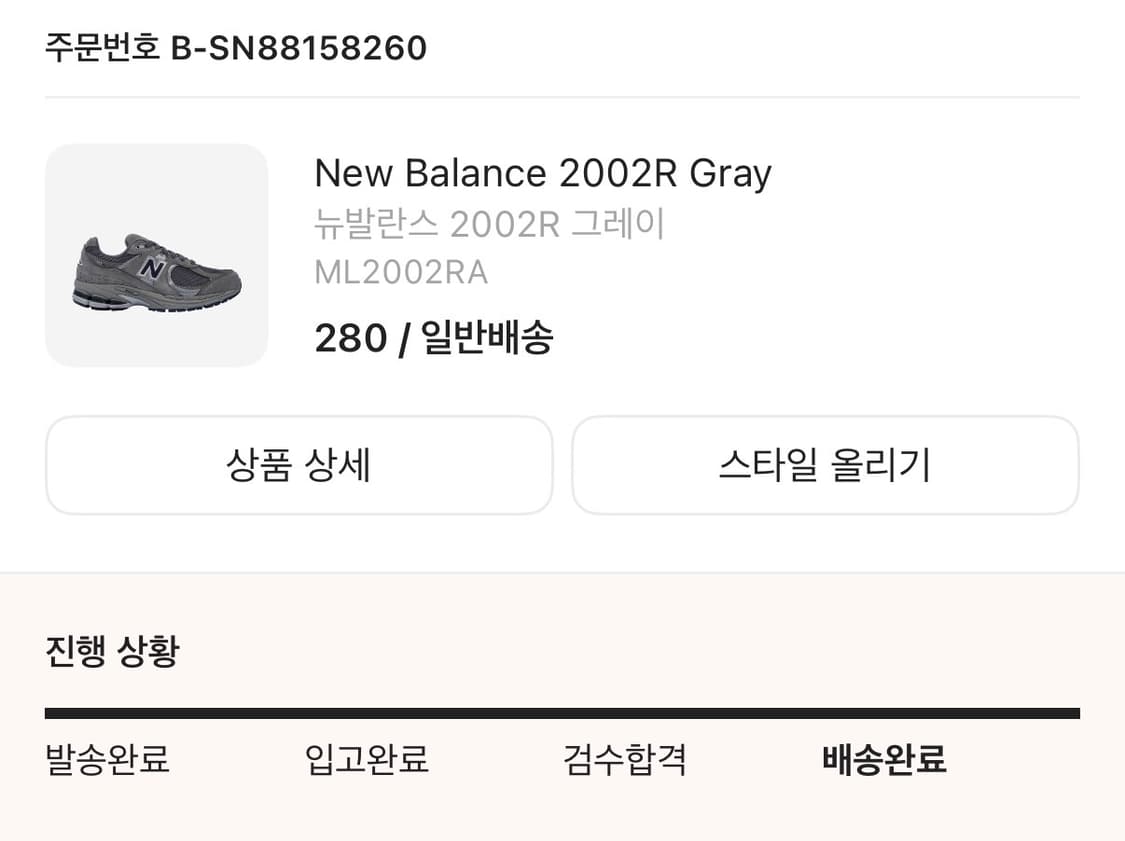
Task: Click the N logo on the shoe
Action: [x=152, y=268]
